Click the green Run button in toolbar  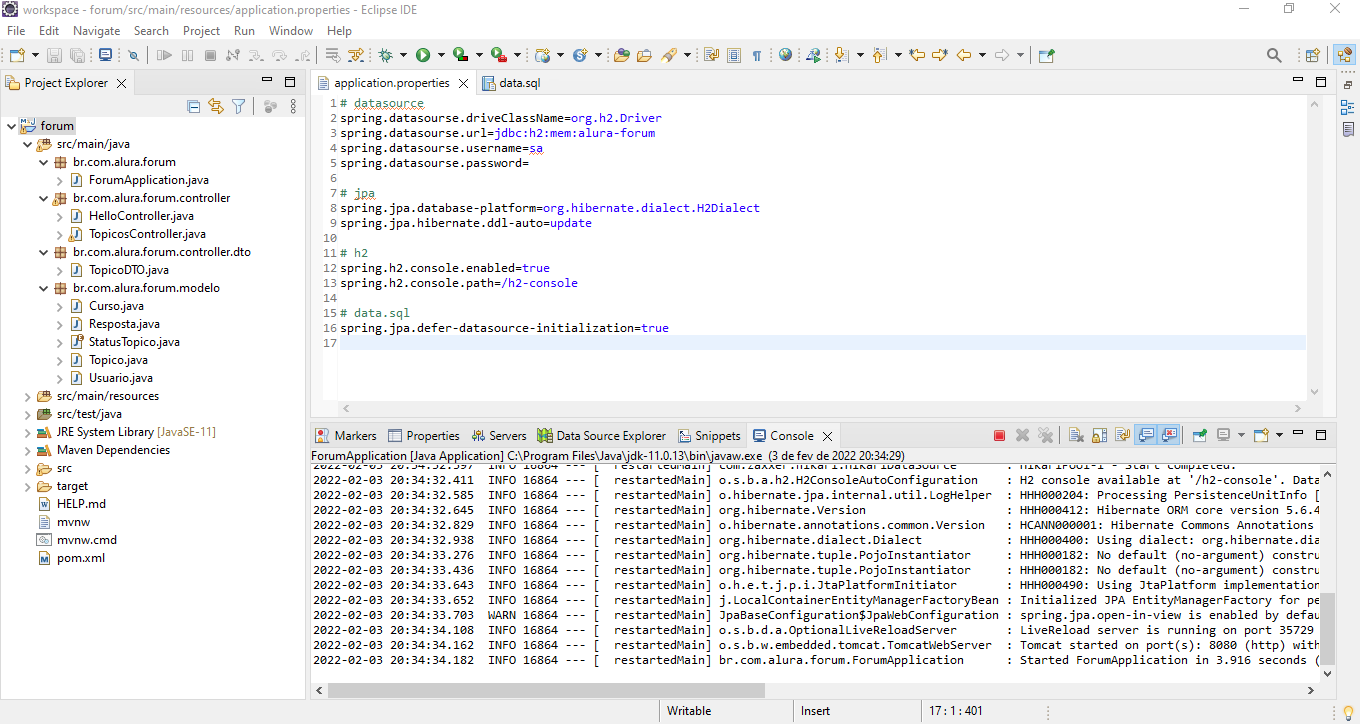pos(423,55)
